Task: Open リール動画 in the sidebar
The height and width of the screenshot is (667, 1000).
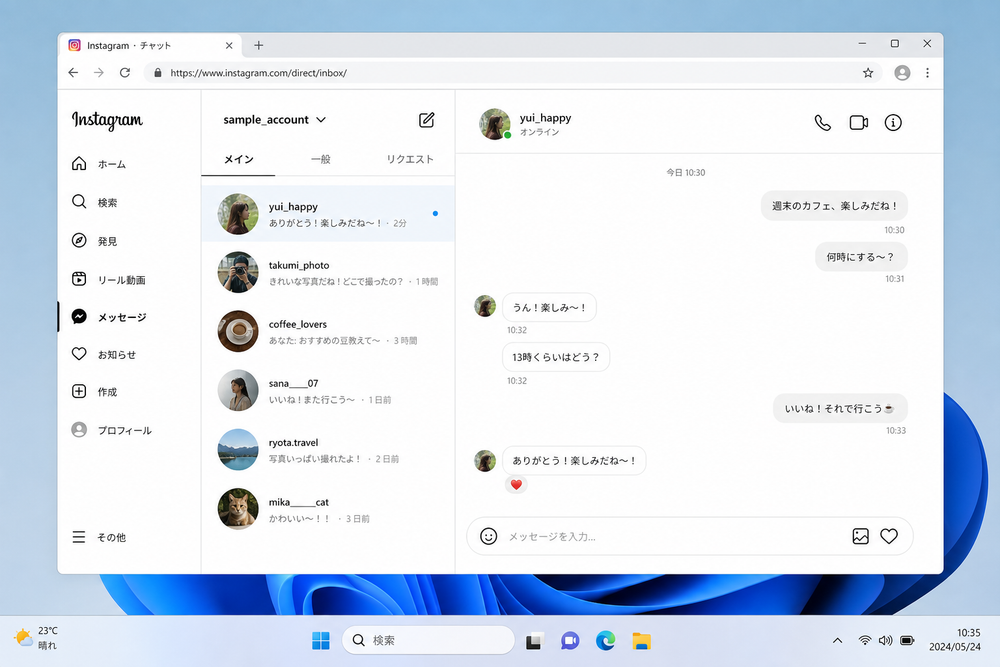Action: click(x=108, y=279)
